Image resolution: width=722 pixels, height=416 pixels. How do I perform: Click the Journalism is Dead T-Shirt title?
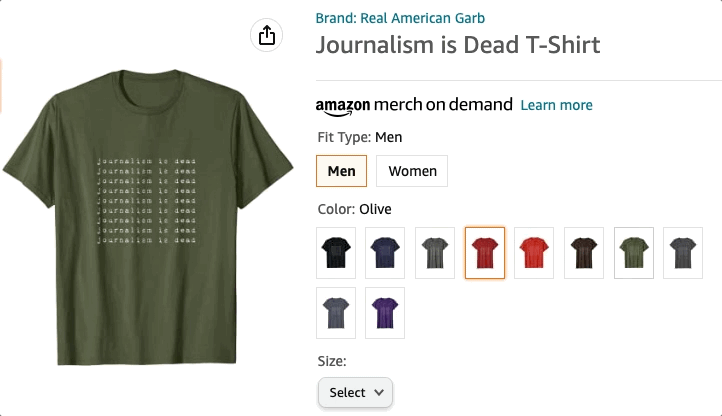click(458, 46)
